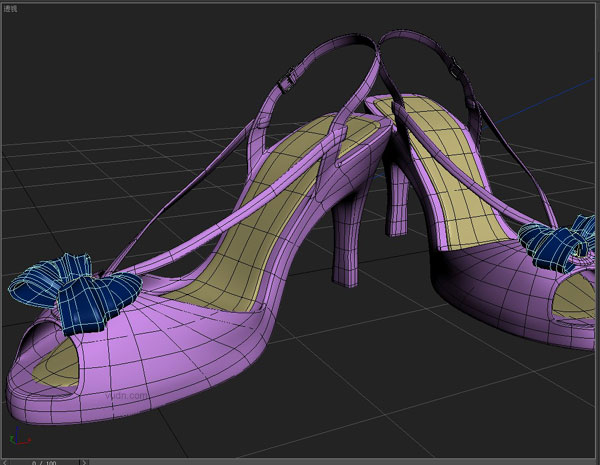
Task: Open the 透视 perspective viewport label menu
Action: point(11,8)
